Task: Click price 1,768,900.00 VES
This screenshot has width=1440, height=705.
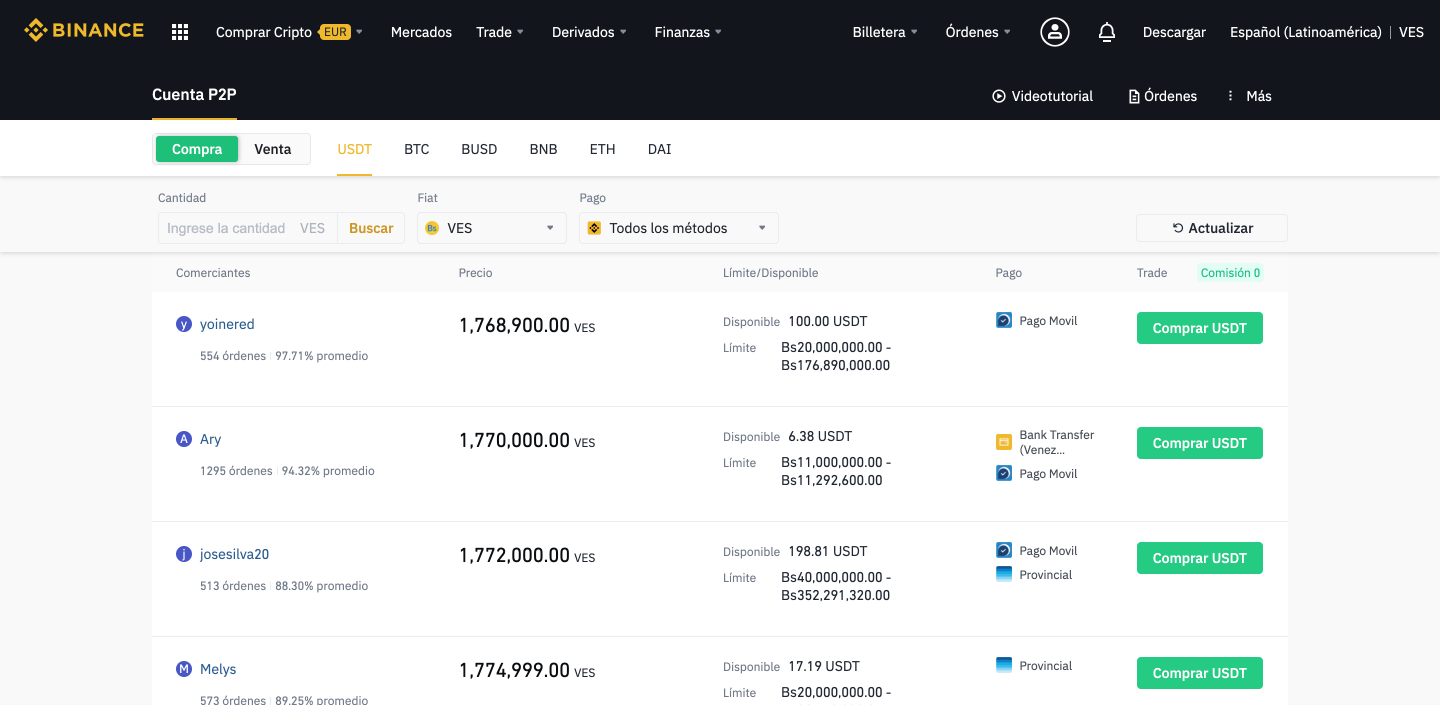Action: (527, 326)
